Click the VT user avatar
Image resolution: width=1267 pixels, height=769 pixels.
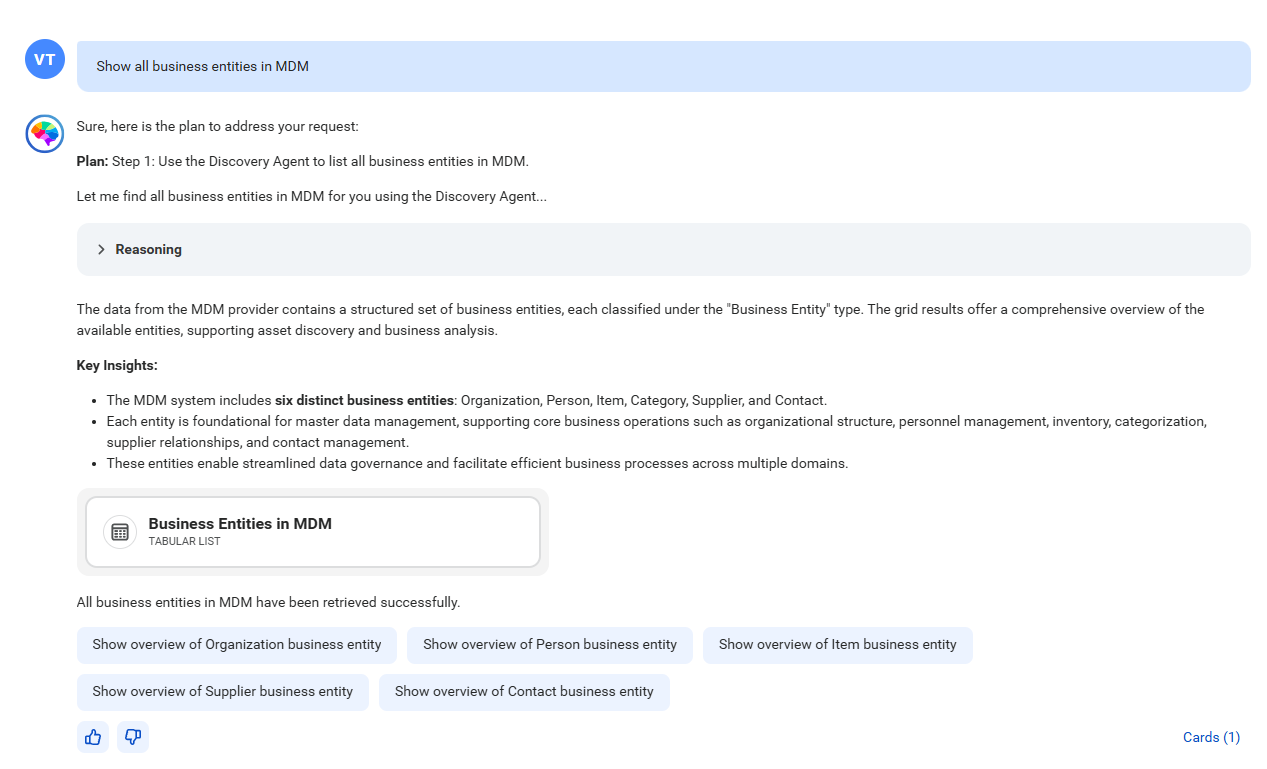click(x=45, y=60)
